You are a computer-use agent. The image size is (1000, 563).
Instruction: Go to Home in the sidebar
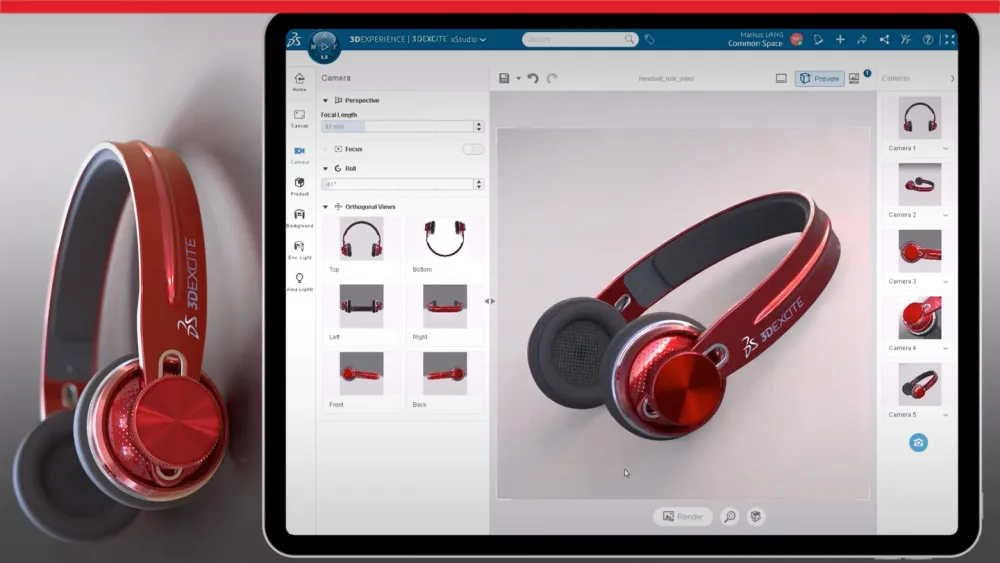tap(299, 81)
